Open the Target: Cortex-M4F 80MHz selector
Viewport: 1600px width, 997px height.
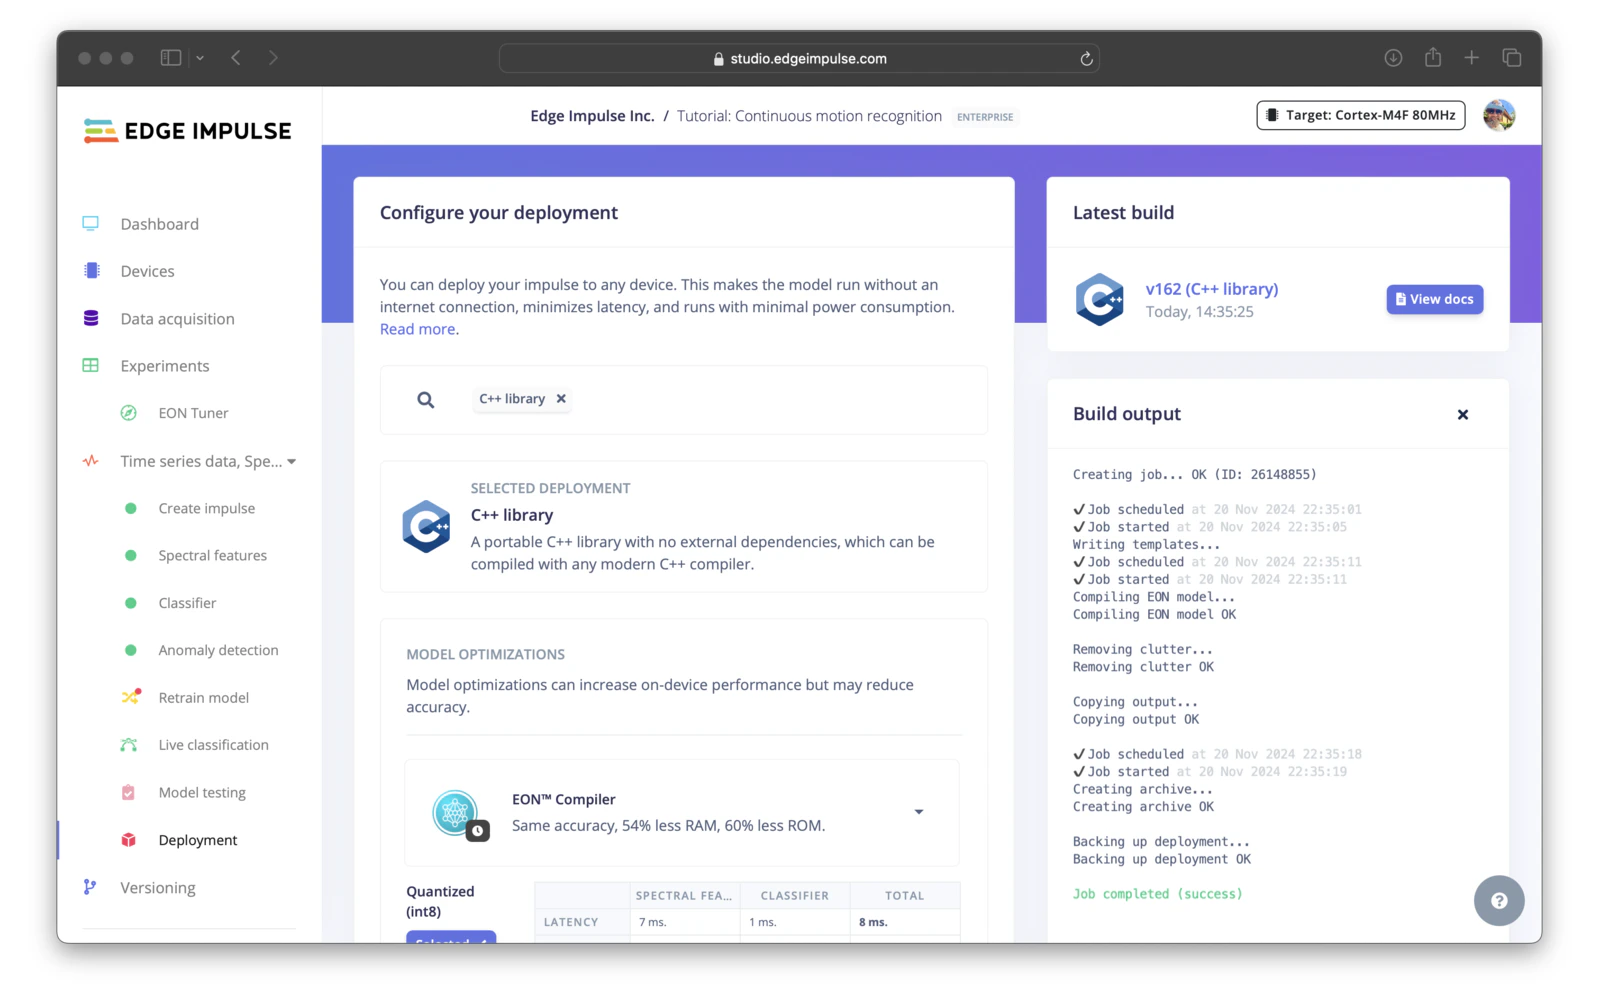coord(1360,114)
